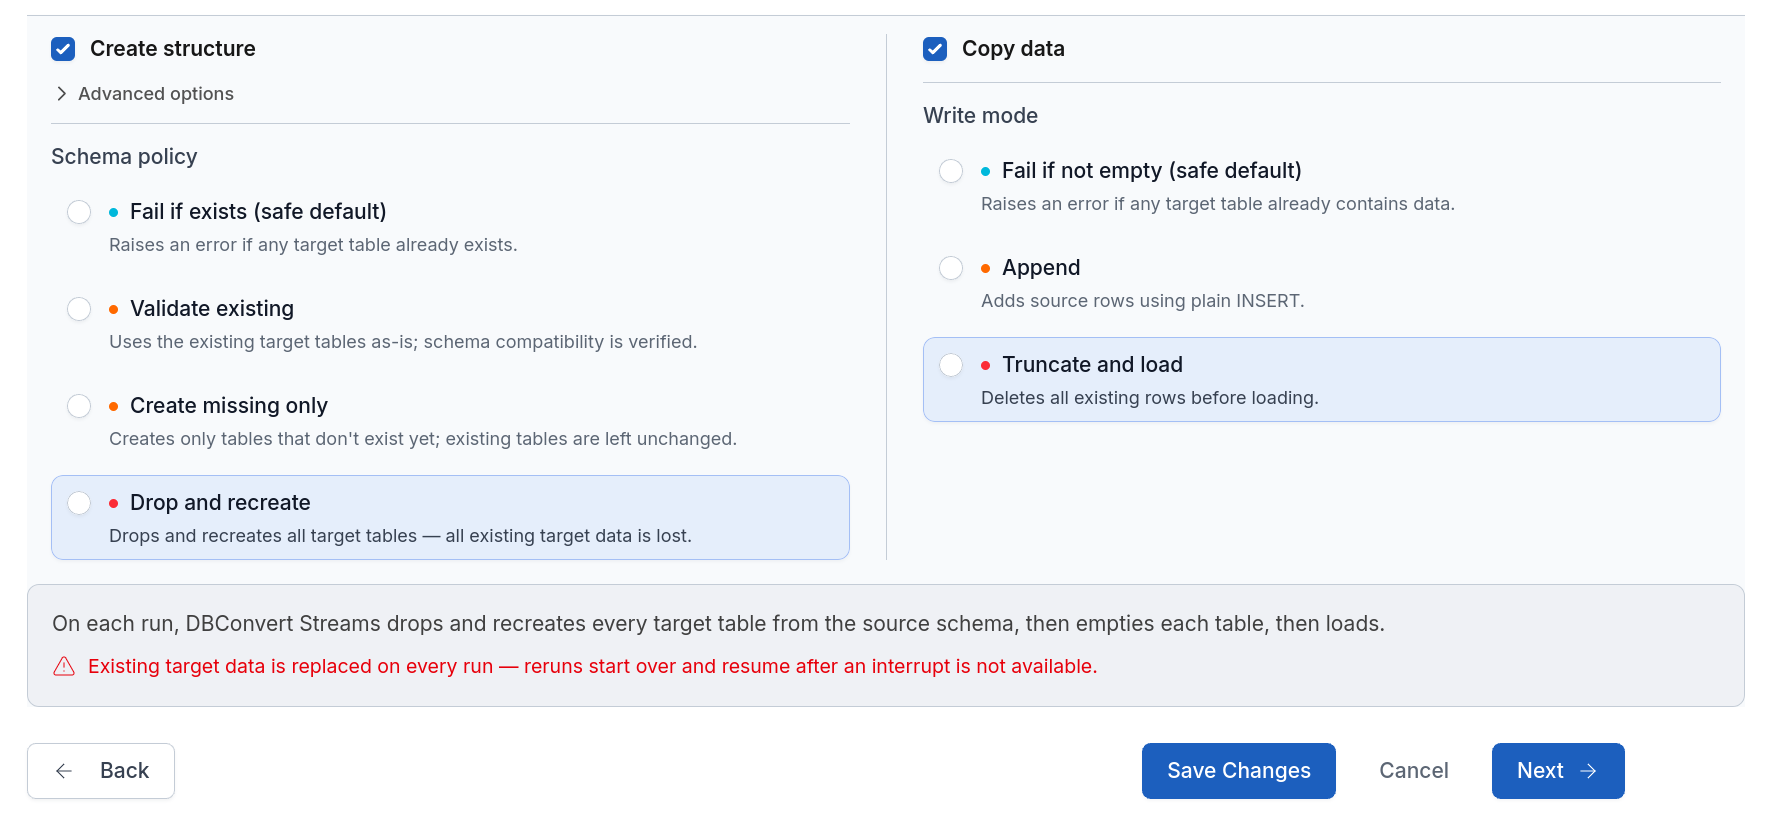Click the red dot beside Truncate and load
This screenshot has height=817, width=1777.
click(986, 365)
